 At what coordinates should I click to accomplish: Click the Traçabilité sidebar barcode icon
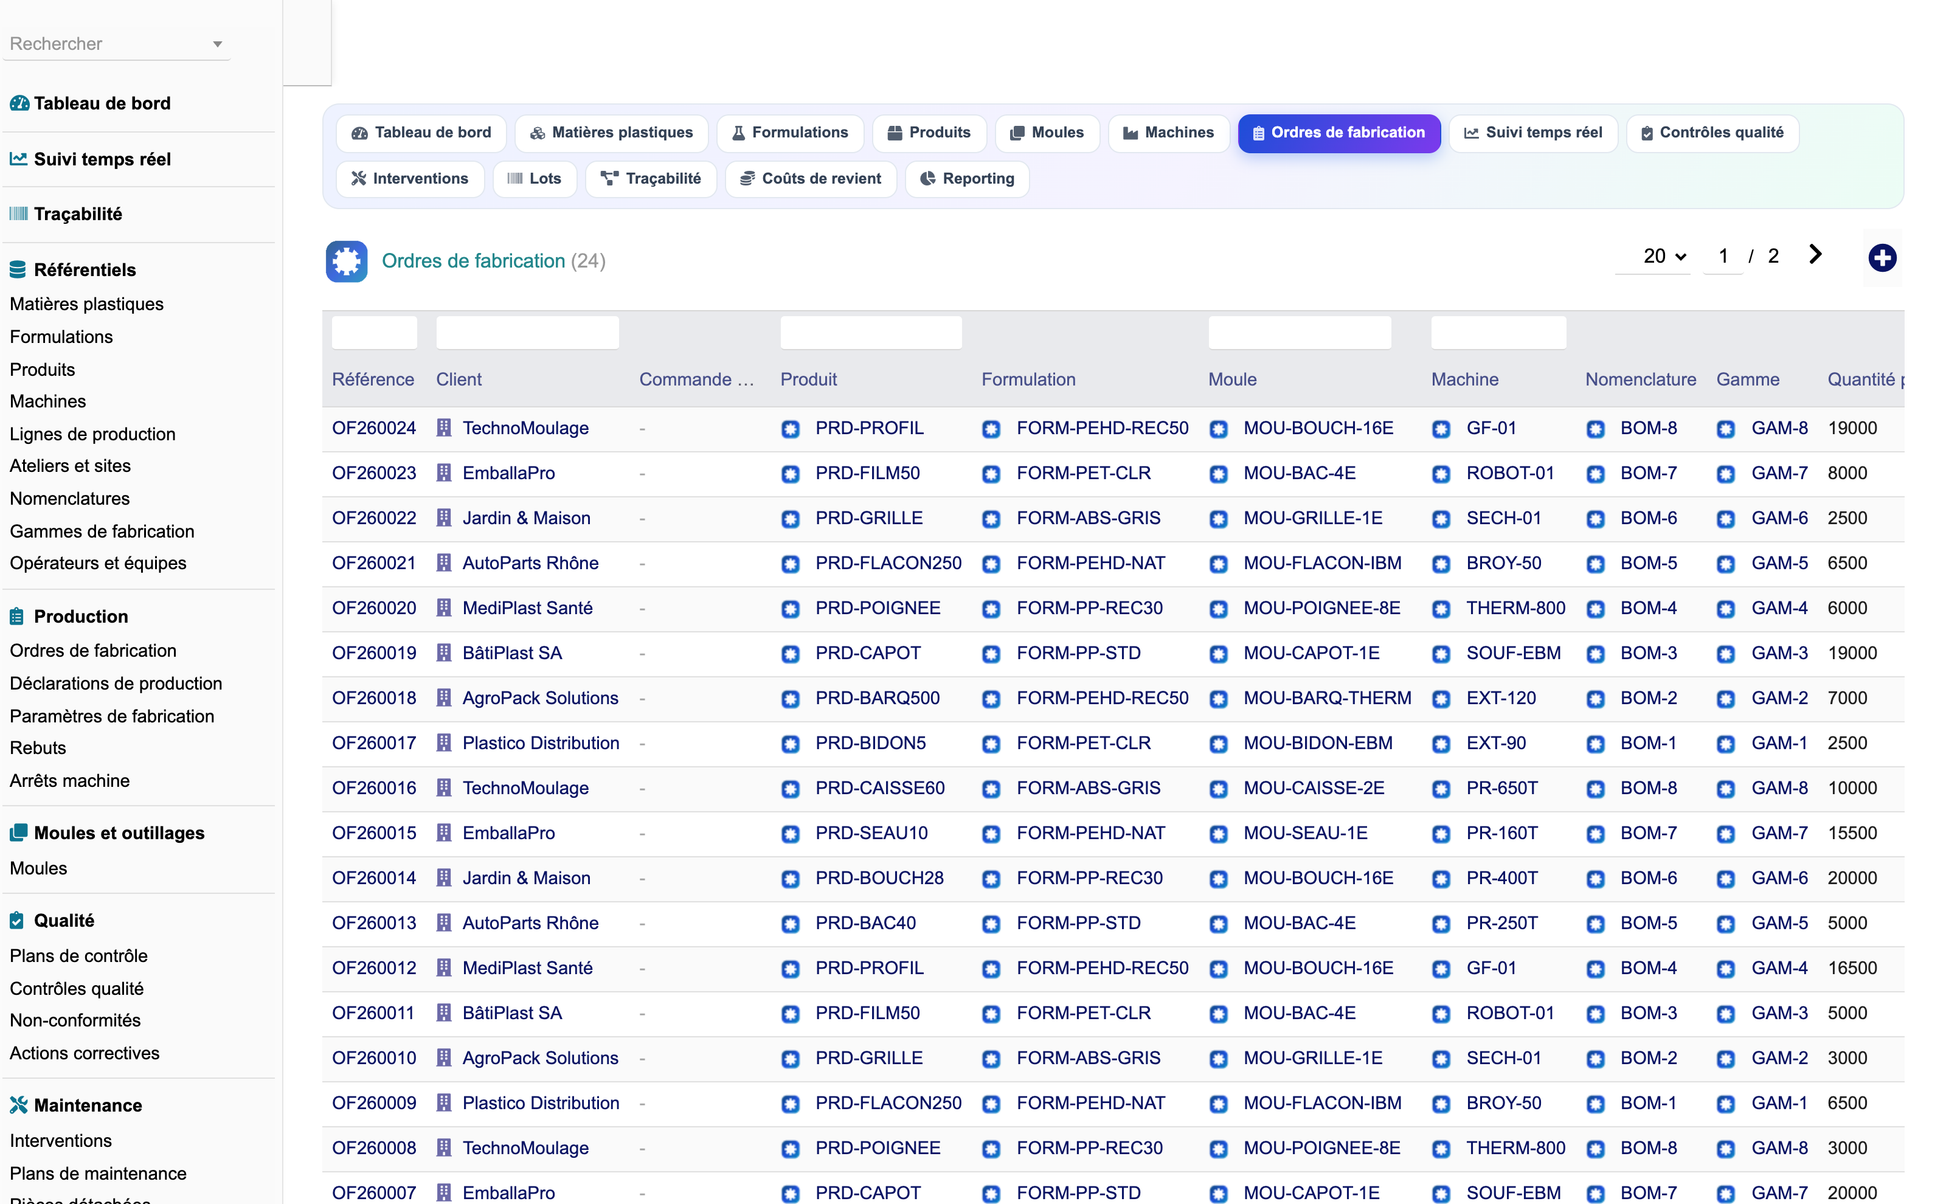(x=19, y=214)
